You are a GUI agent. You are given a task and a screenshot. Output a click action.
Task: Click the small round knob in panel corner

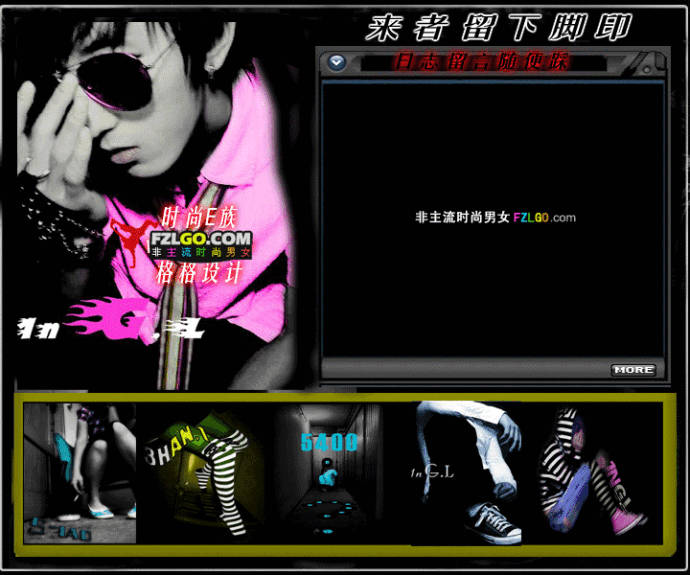[647, 70]
